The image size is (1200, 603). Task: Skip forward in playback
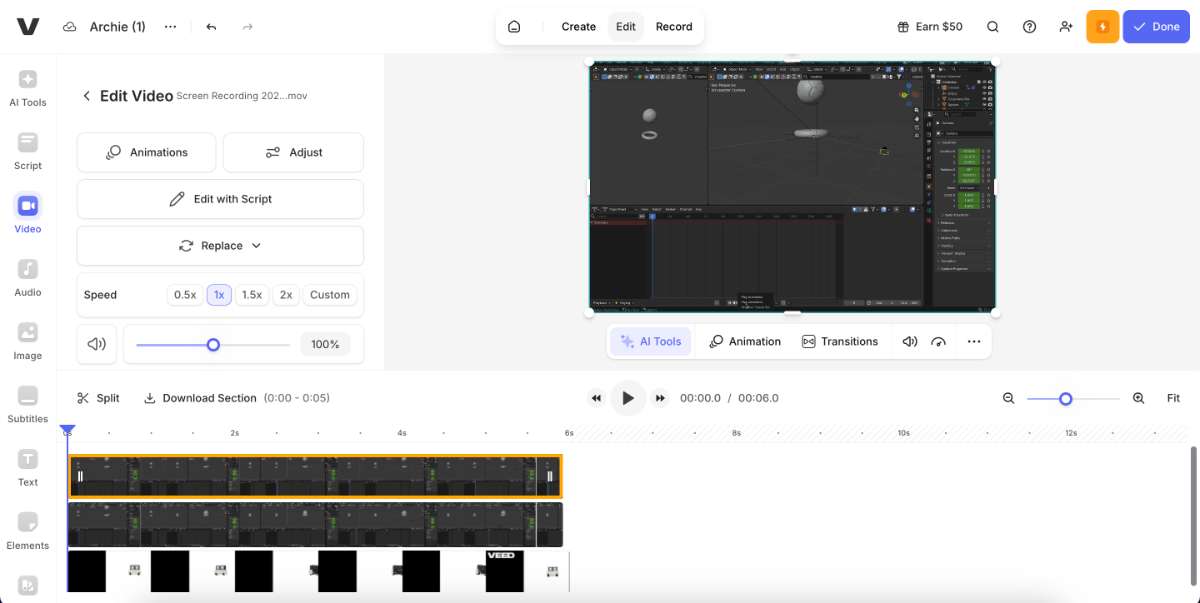pyautogui.click(x=660, y=398)
